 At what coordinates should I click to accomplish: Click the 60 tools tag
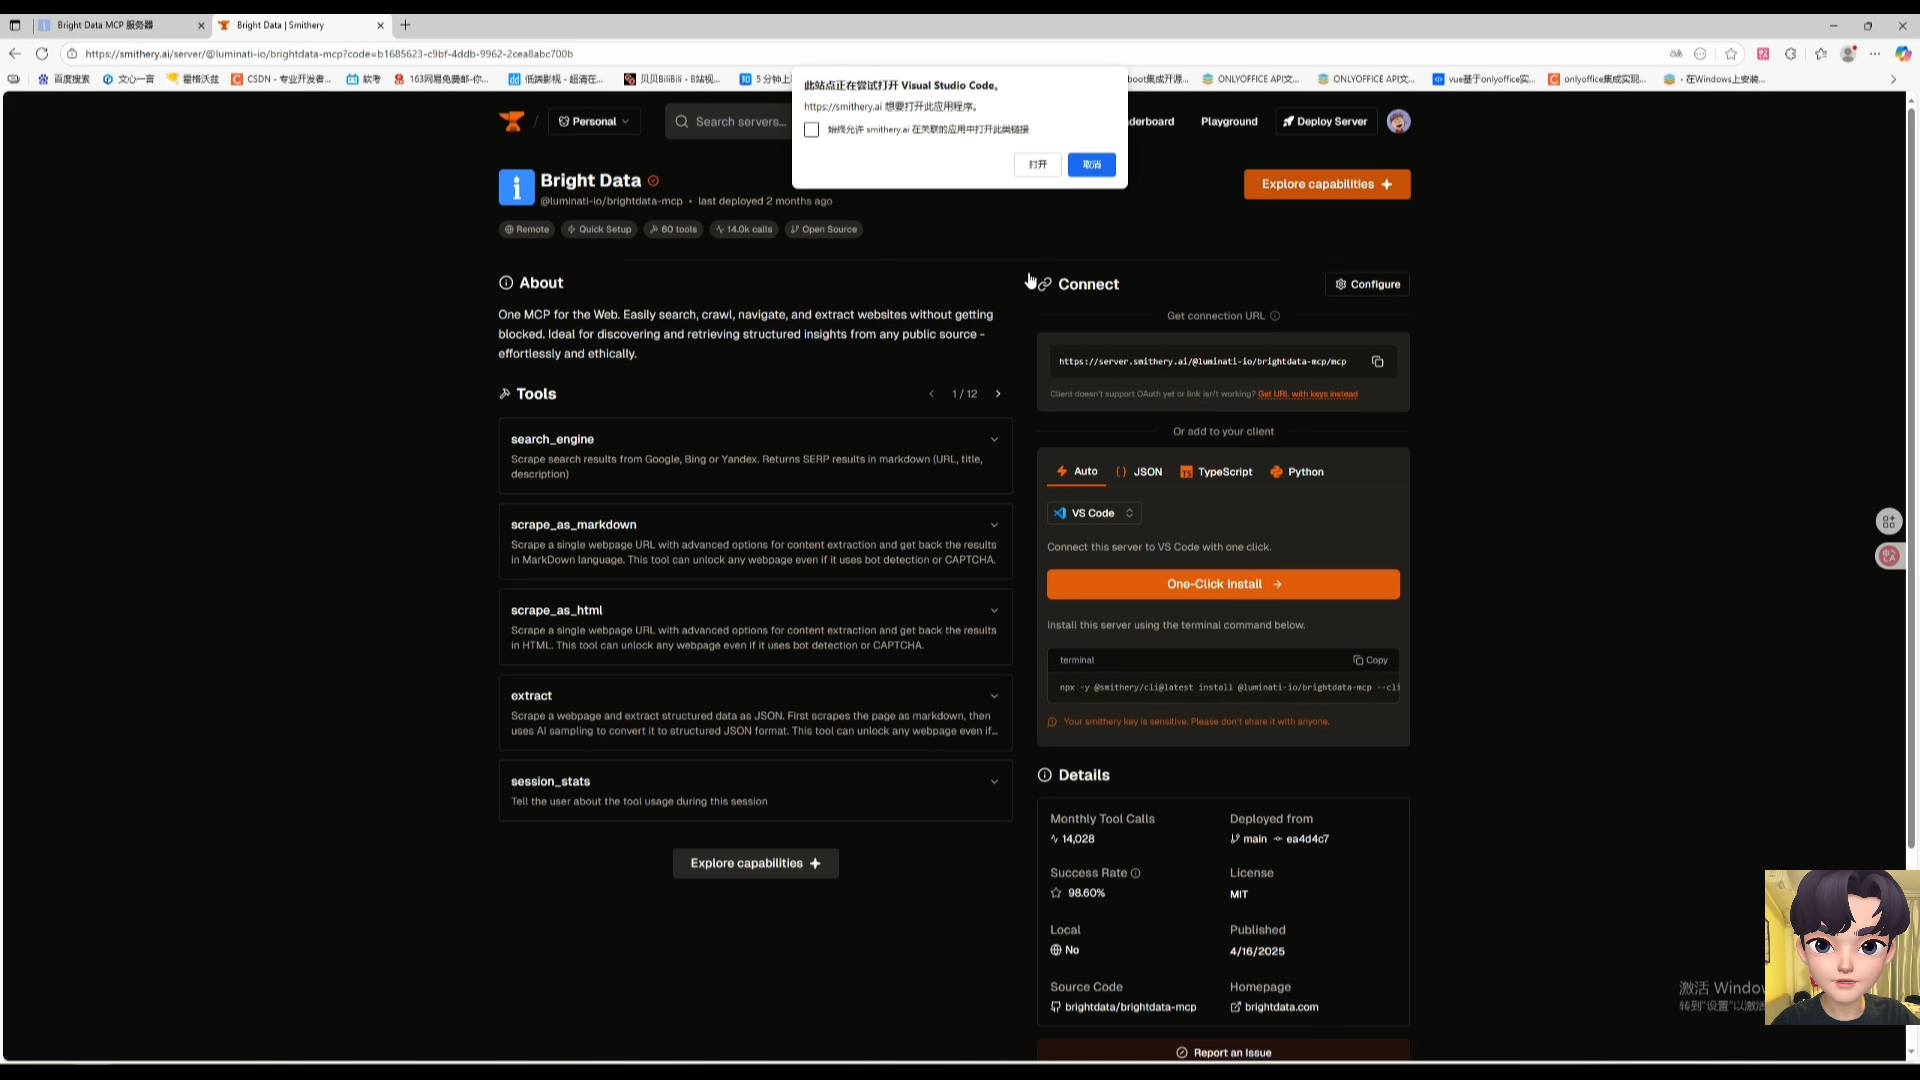coord(673,229)
